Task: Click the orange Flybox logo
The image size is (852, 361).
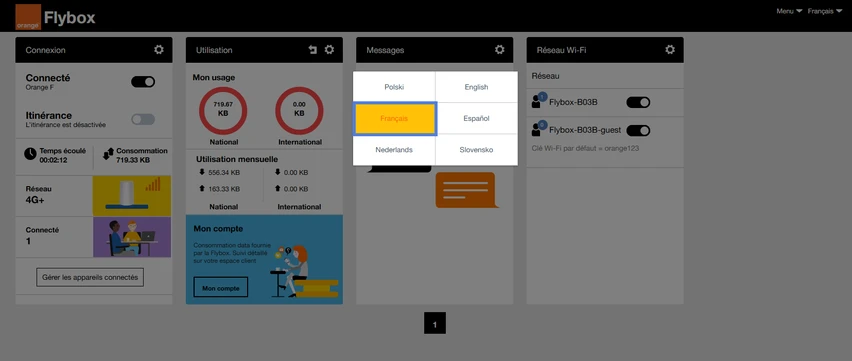Action: (28, 17)
